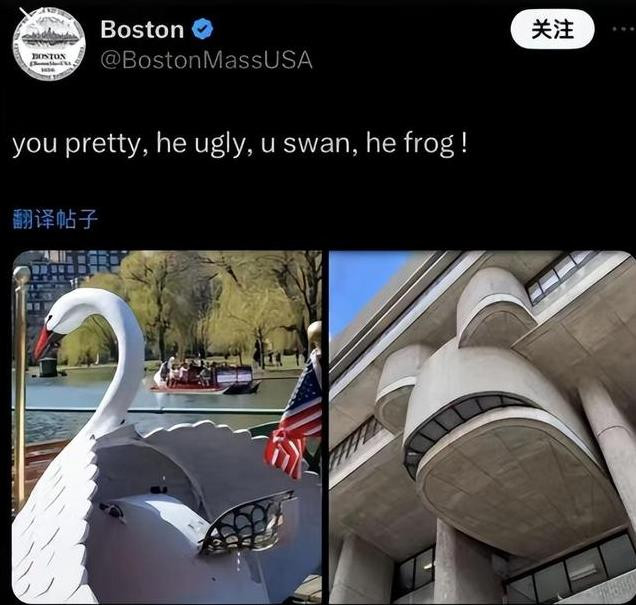Open the Boston city seal profile avatar
Image resolution: width=636 pixels, height=605 pixels.
pyautogui.click(x=49, y=44)
